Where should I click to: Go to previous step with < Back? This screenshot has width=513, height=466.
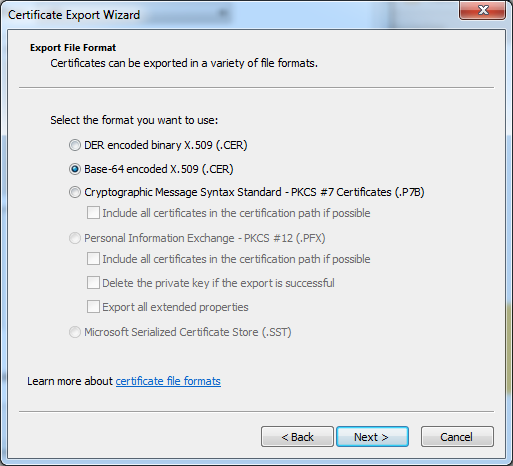(x=297, y=437)
